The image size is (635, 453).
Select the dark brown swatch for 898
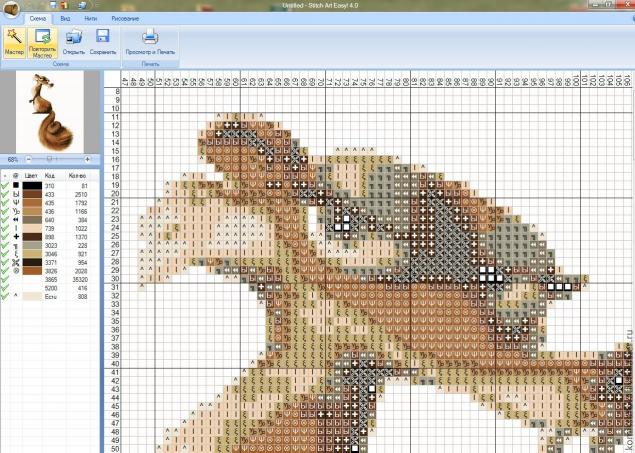[x=32, y=237]
